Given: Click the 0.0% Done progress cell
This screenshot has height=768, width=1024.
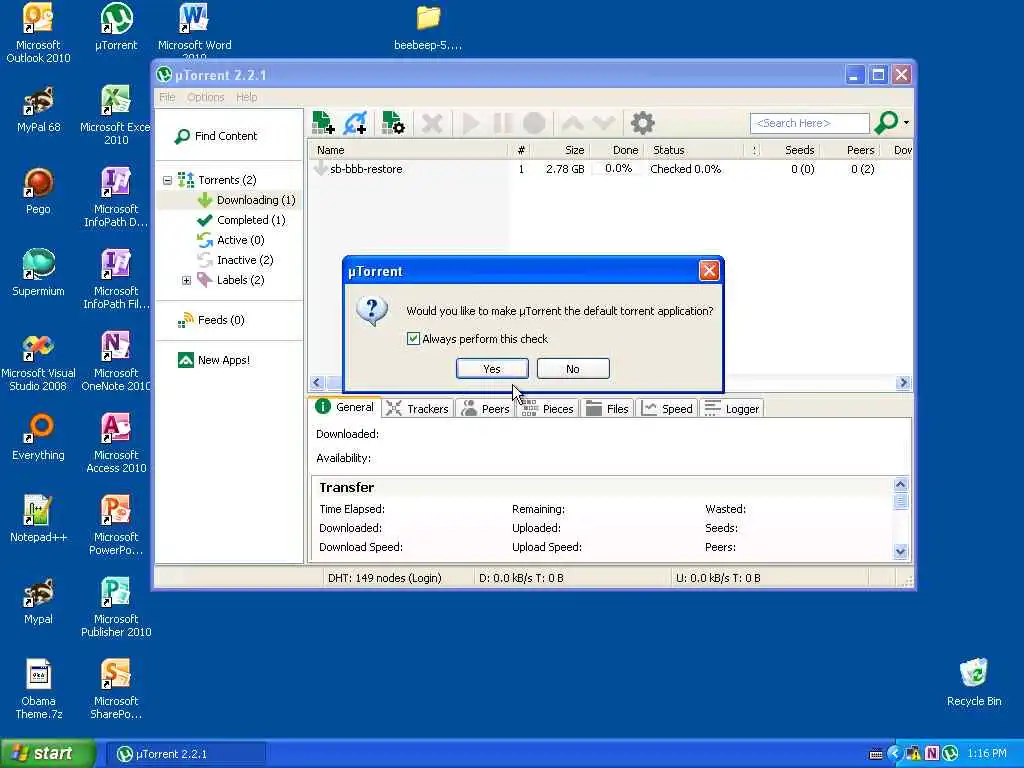Looking at the screenshot, I should [x=618, y=169].
